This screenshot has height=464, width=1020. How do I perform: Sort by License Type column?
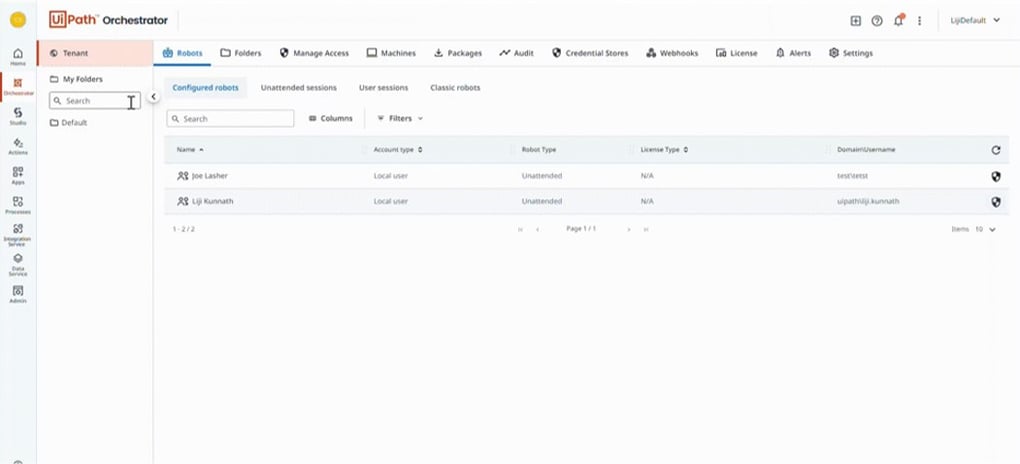point(664,150)
